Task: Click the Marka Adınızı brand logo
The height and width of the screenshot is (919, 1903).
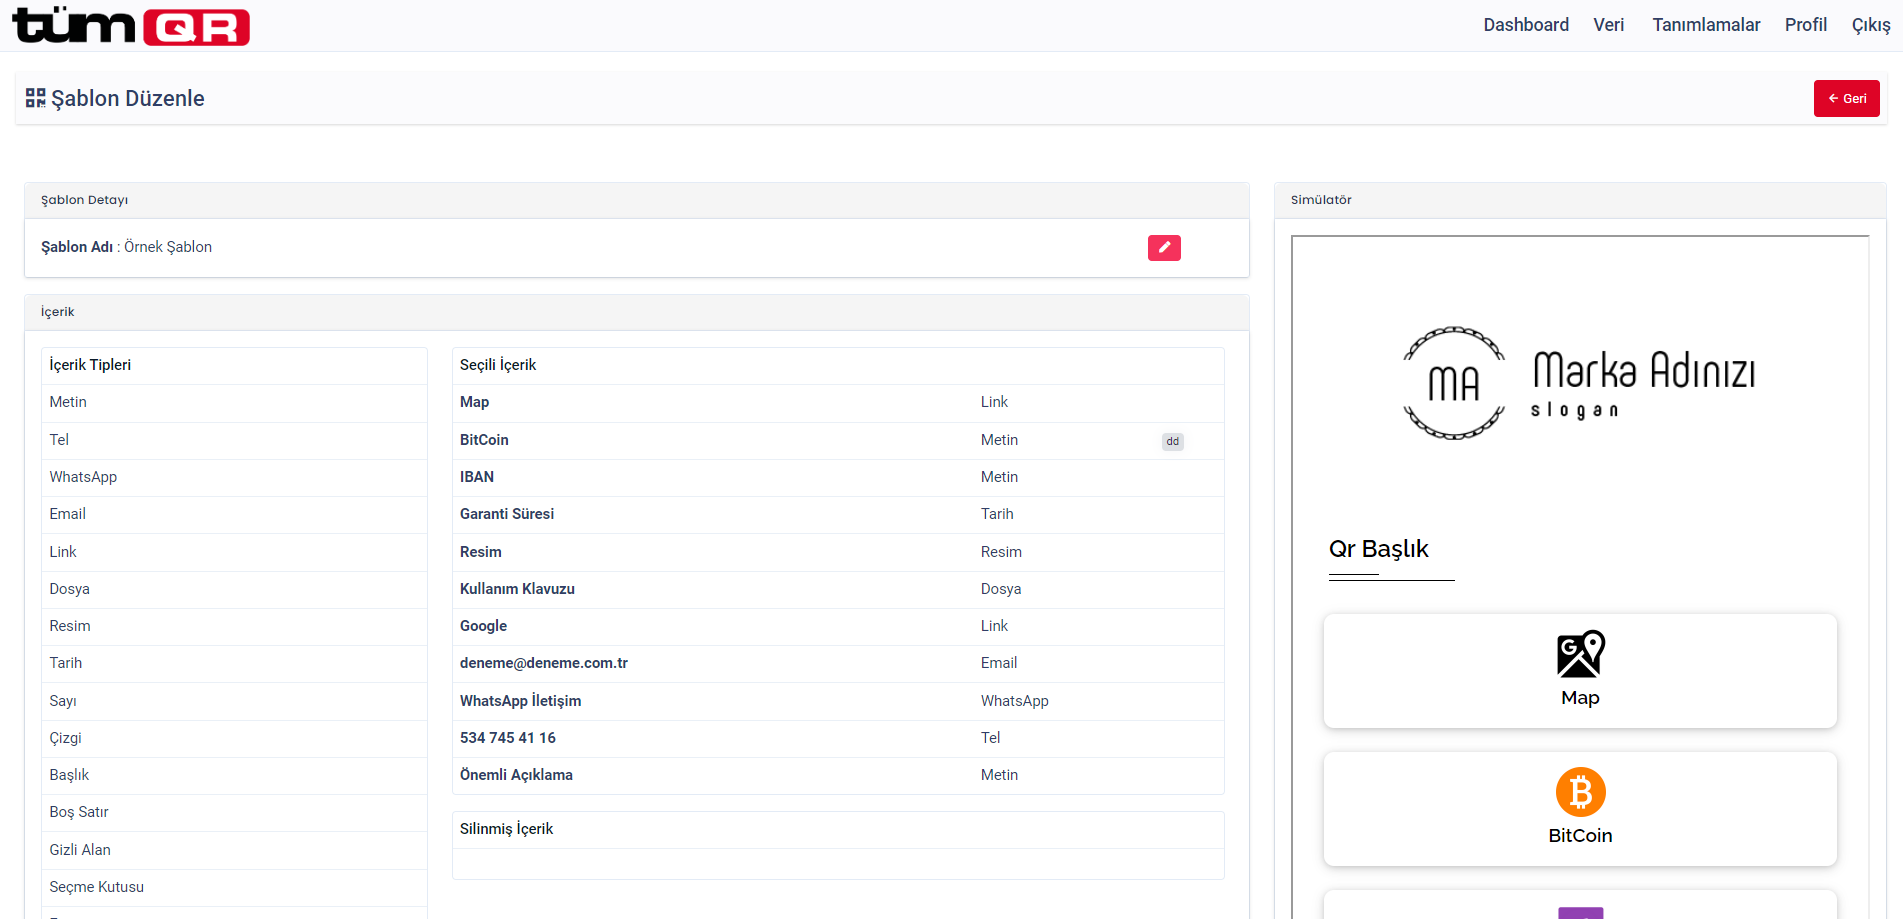Action: [1580, 383]
